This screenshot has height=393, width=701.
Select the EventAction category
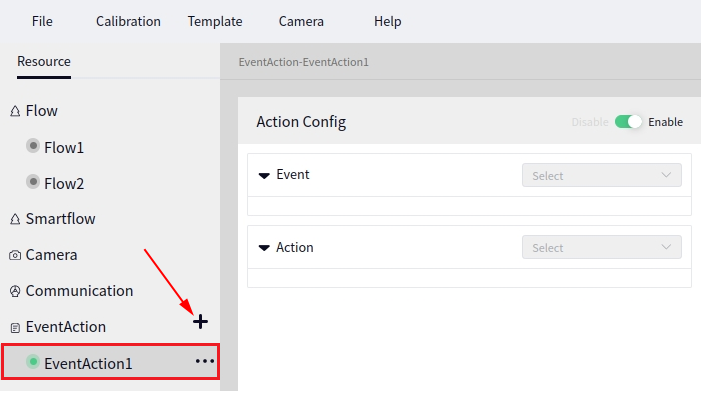[66, 327]
